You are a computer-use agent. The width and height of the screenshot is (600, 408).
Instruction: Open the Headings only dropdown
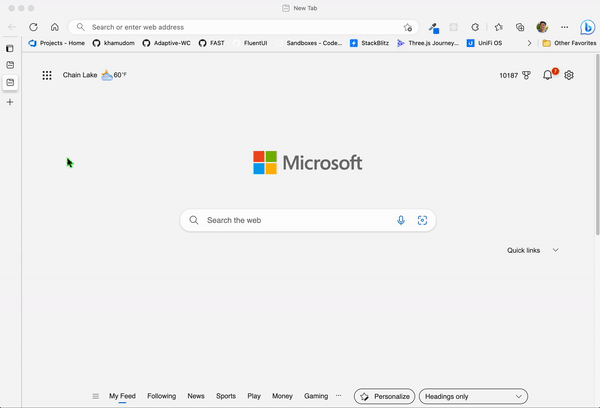point(473,397)
